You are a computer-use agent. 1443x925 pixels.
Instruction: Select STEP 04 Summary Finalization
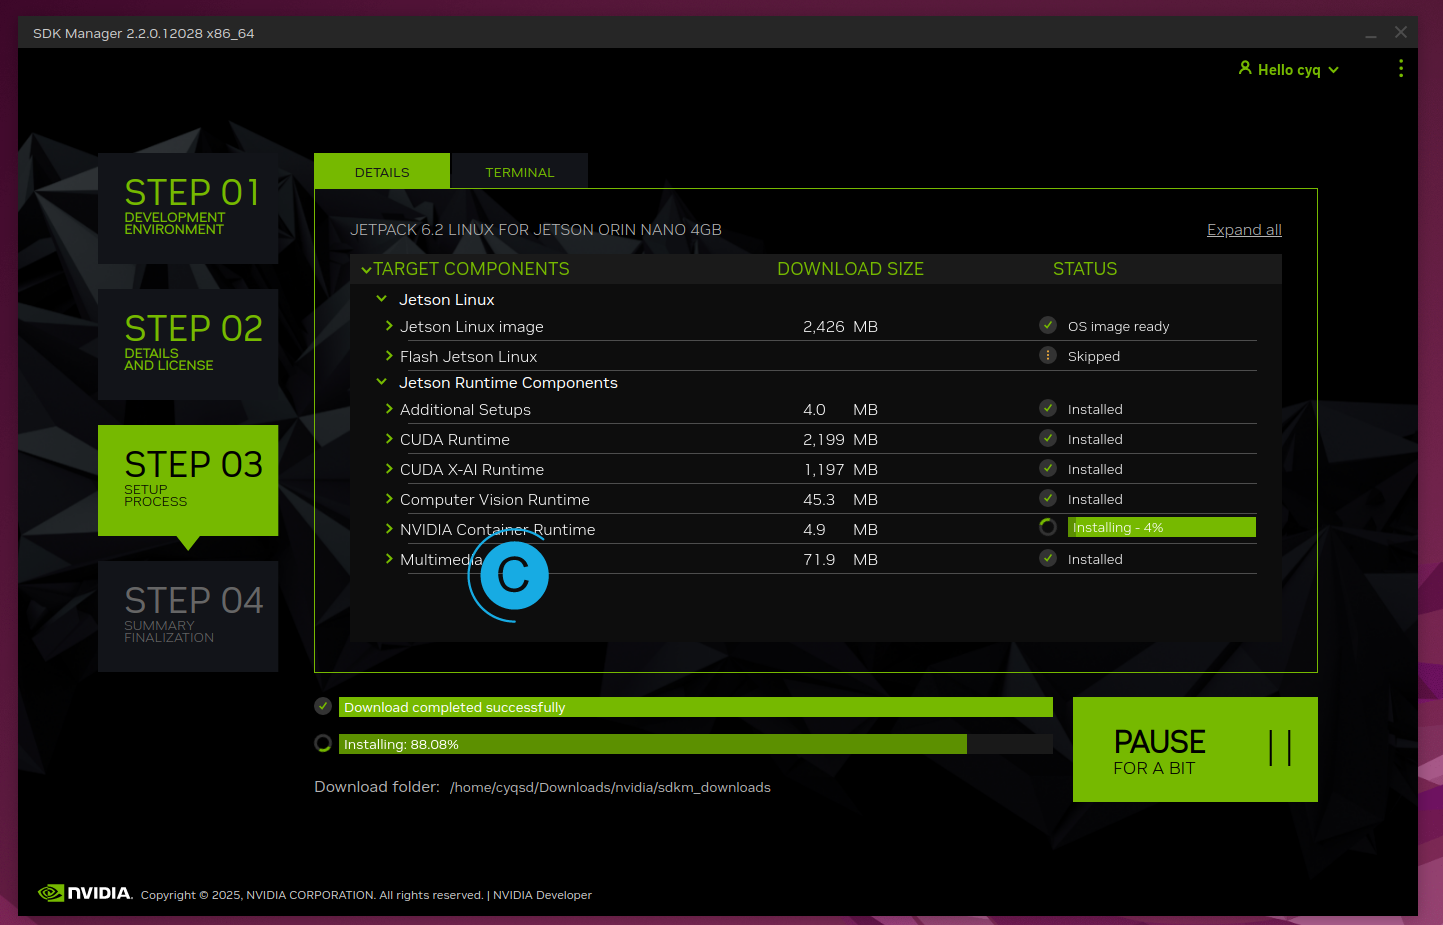(x=188, y=616)
